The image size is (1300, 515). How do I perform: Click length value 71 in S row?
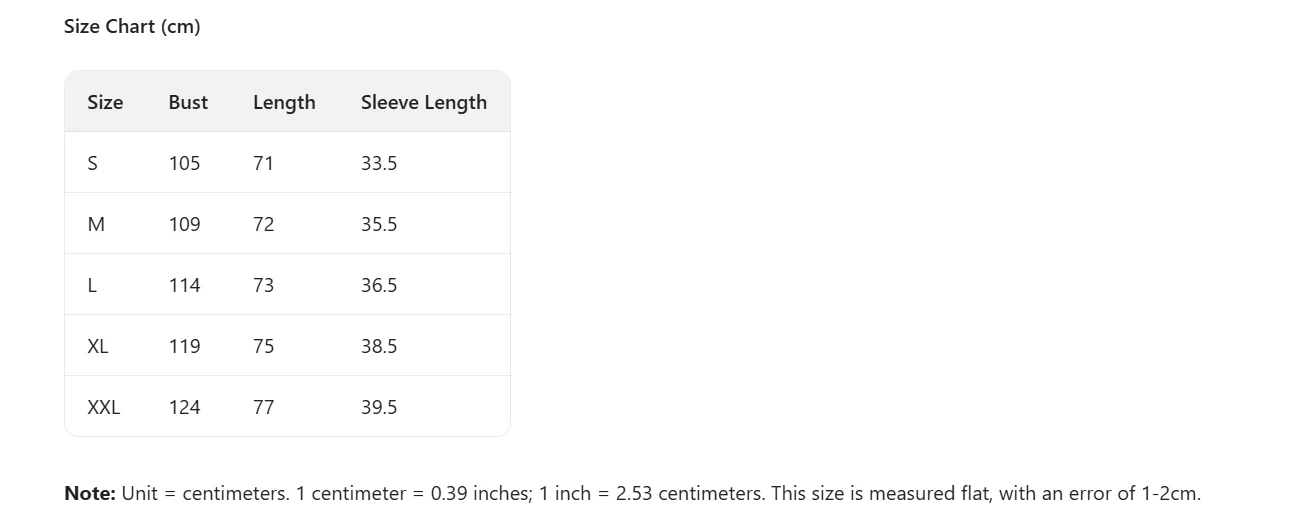tap(263, 163)
